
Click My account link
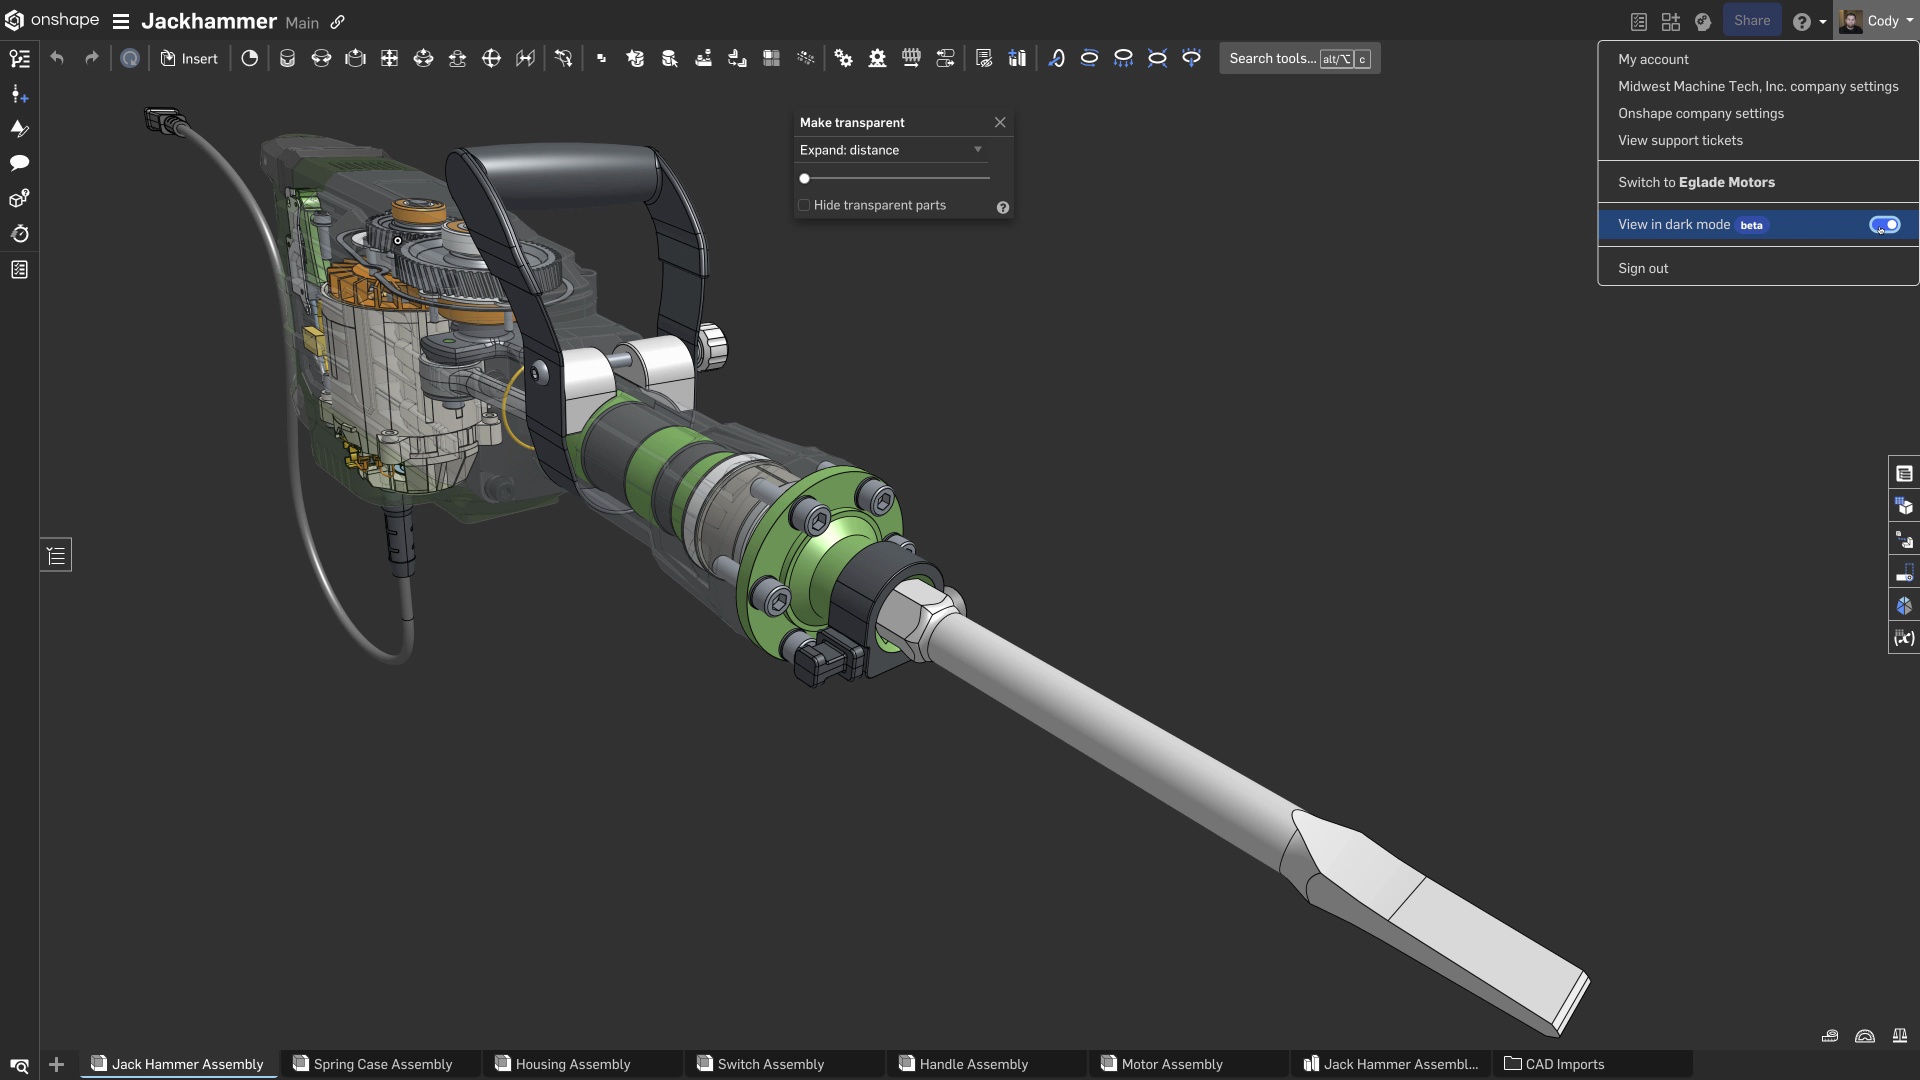coord(1653,59)
